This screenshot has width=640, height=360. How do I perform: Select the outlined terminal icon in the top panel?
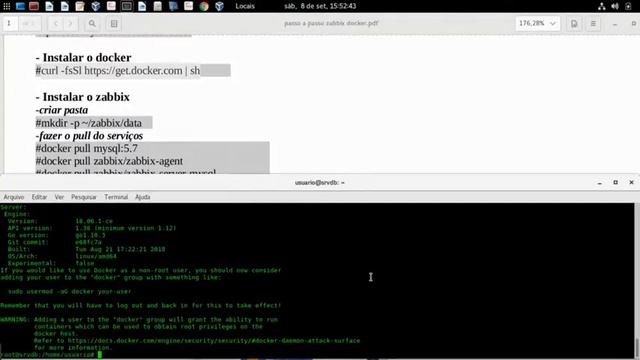click(127, 6)
